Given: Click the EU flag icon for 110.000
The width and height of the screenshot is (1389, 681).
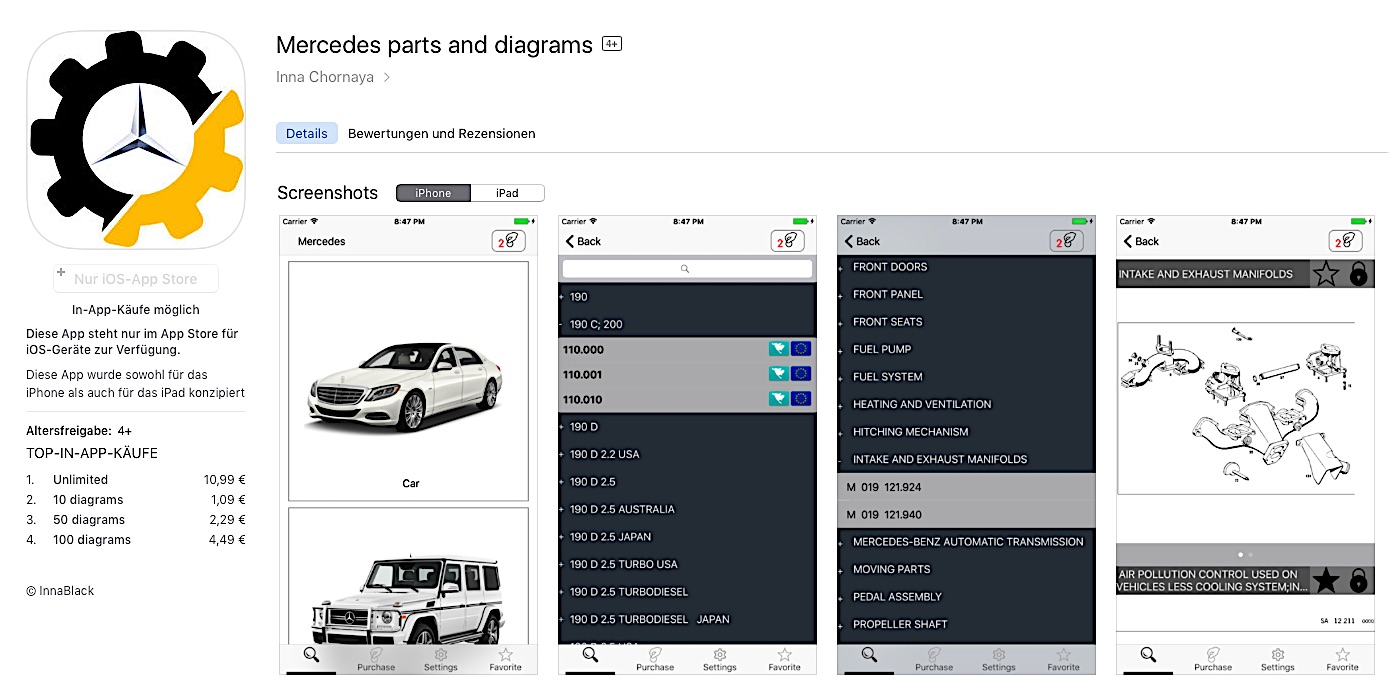Looking at the screenshot, I should [800, 349].
